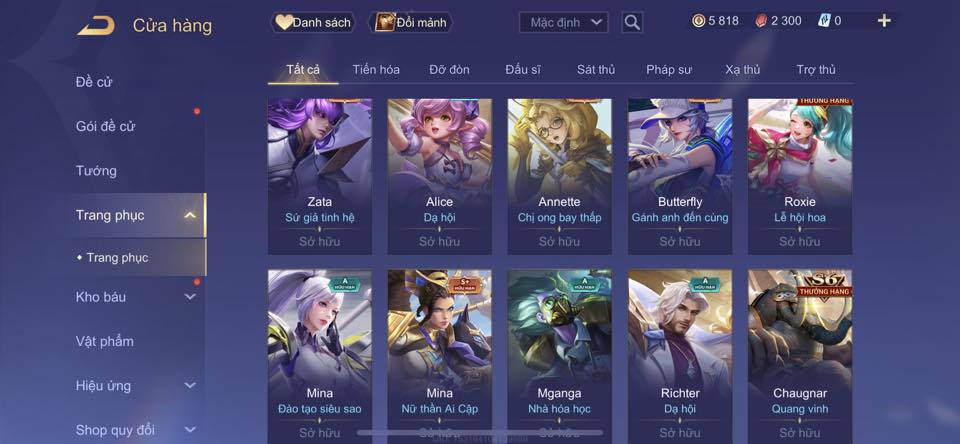The image size is (960, 444).
Task: Expand the Hiệu ứng sidebar section
Action: click(x=190, y=385)
